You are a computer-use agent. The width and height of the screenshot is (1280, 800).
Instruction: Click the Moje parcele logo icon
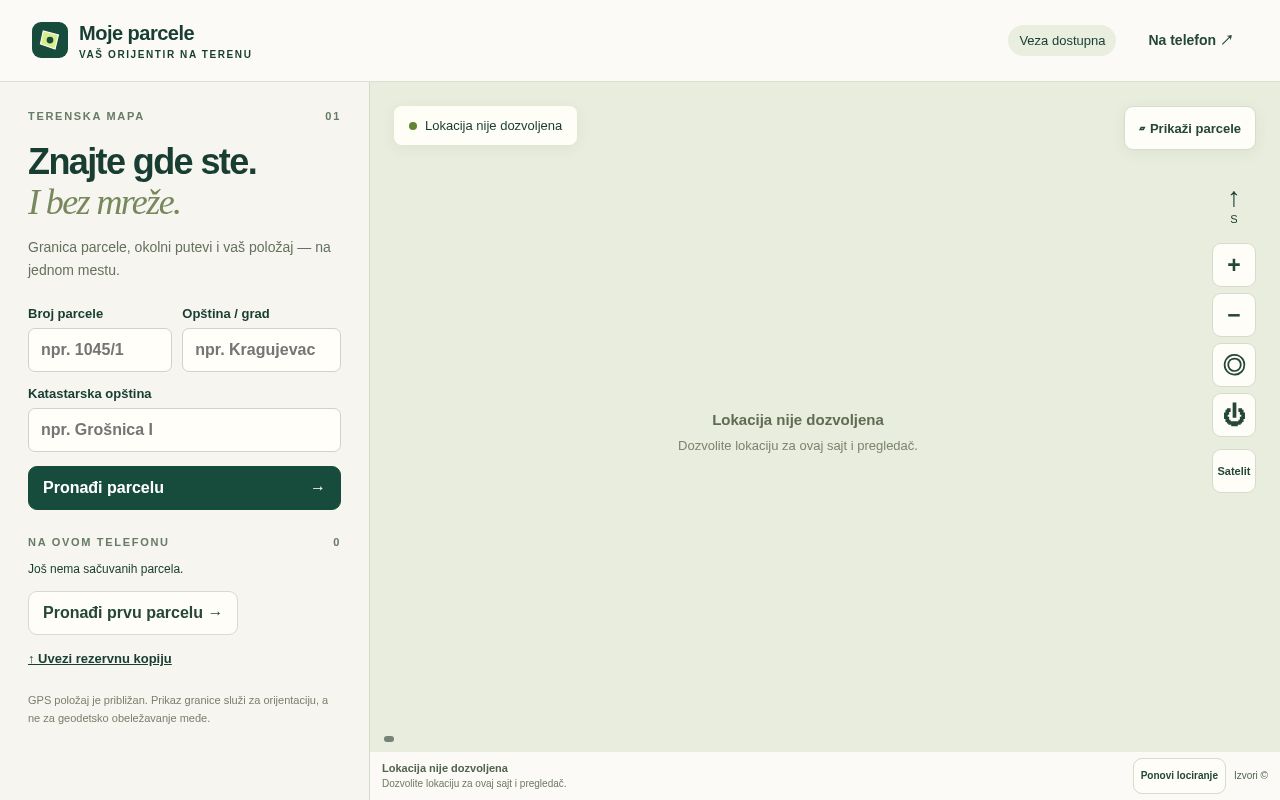pyautogui.click(x=50, y=40)
